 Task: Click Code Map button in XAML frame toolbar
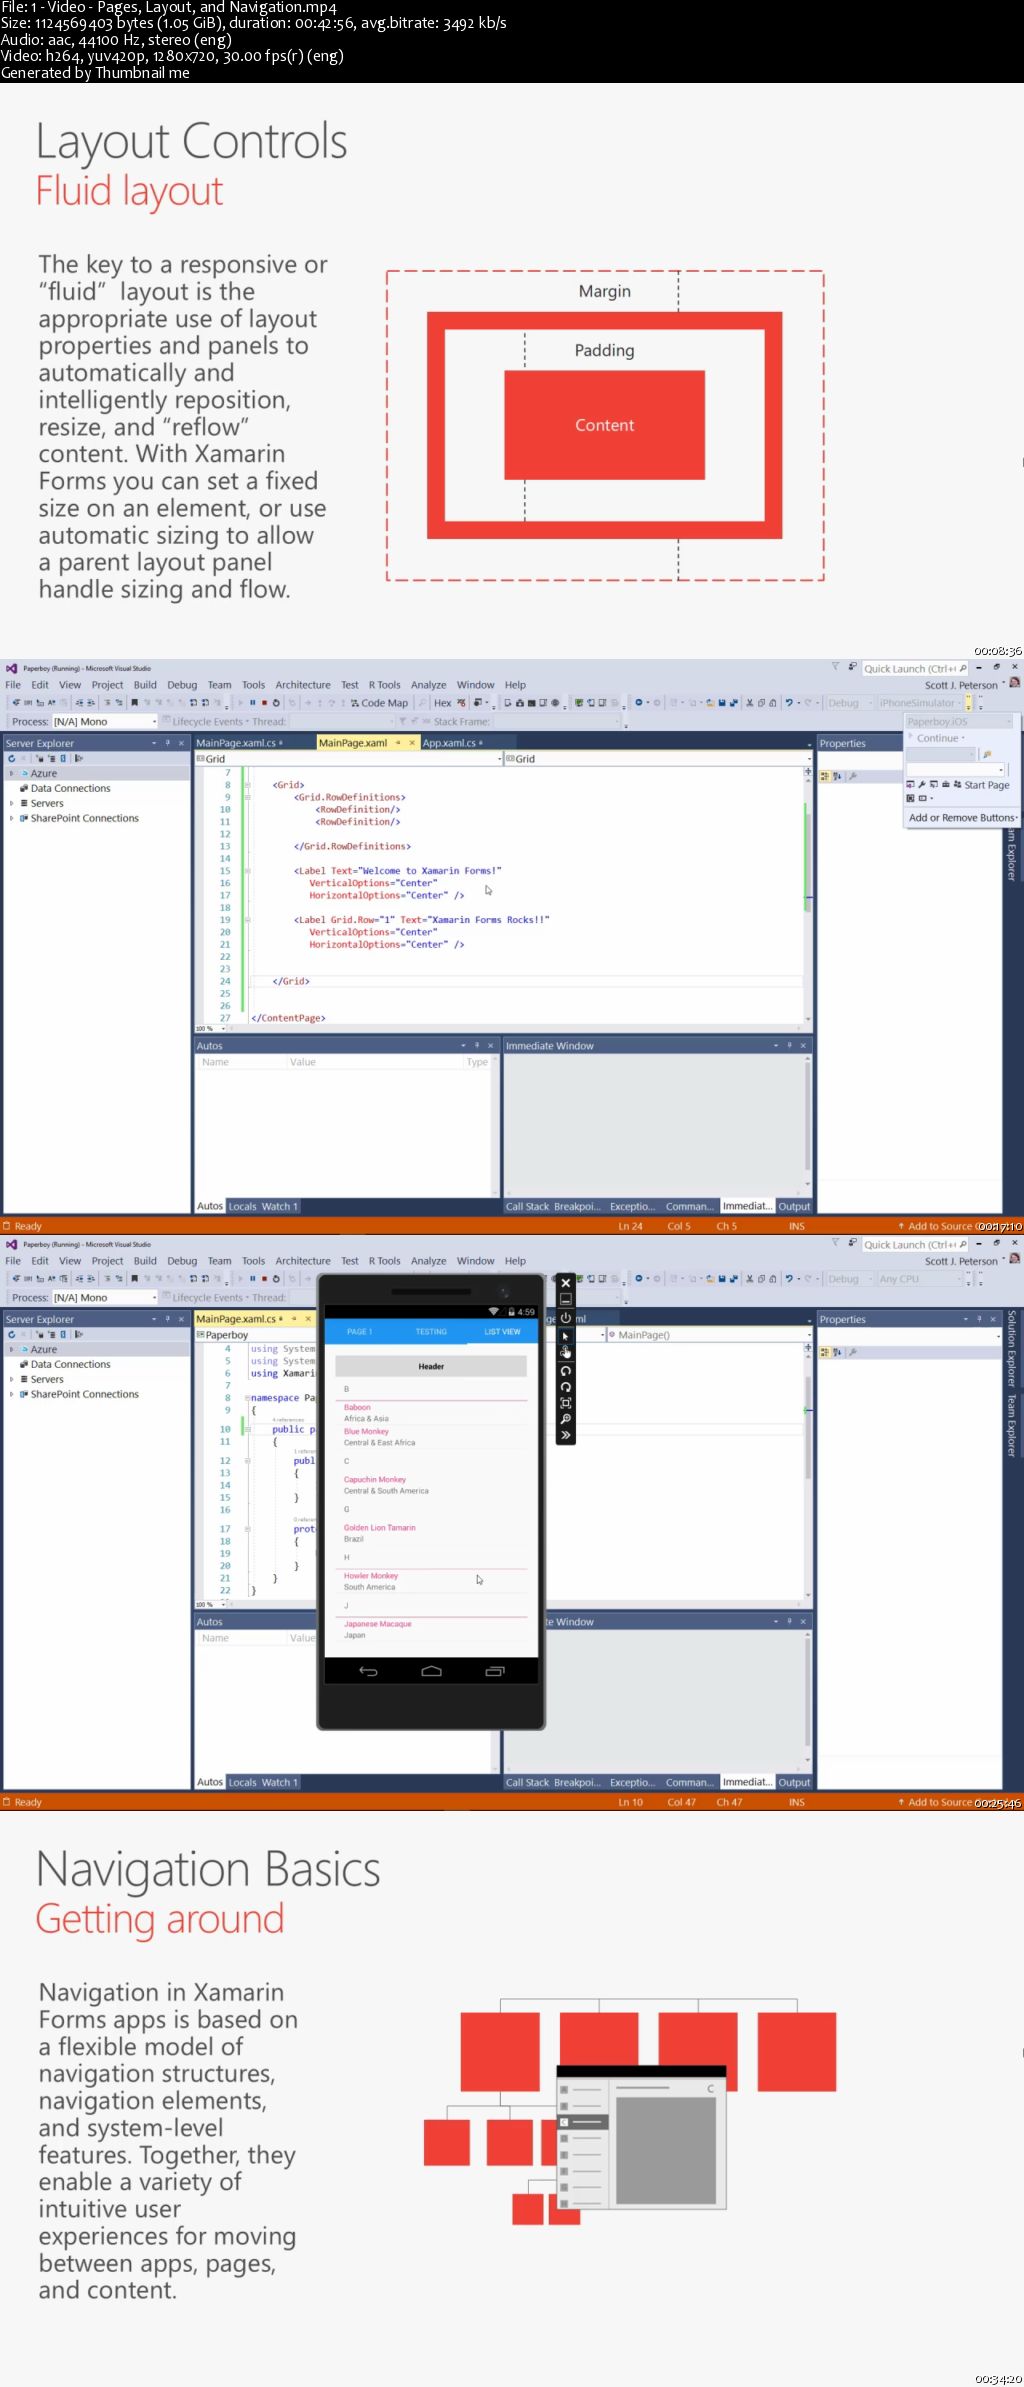(379, 703)
